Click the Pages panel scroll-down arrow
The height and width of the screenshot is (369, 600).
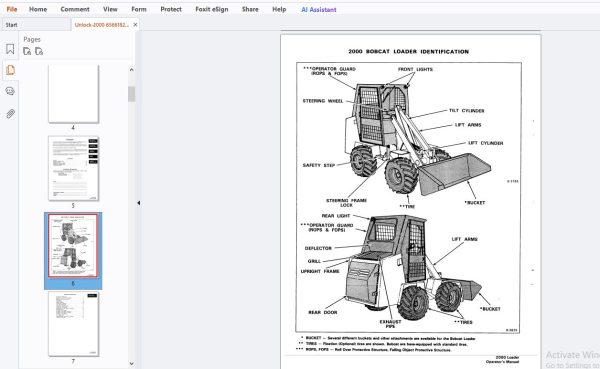pyautogui.click(x=131, y=364)
